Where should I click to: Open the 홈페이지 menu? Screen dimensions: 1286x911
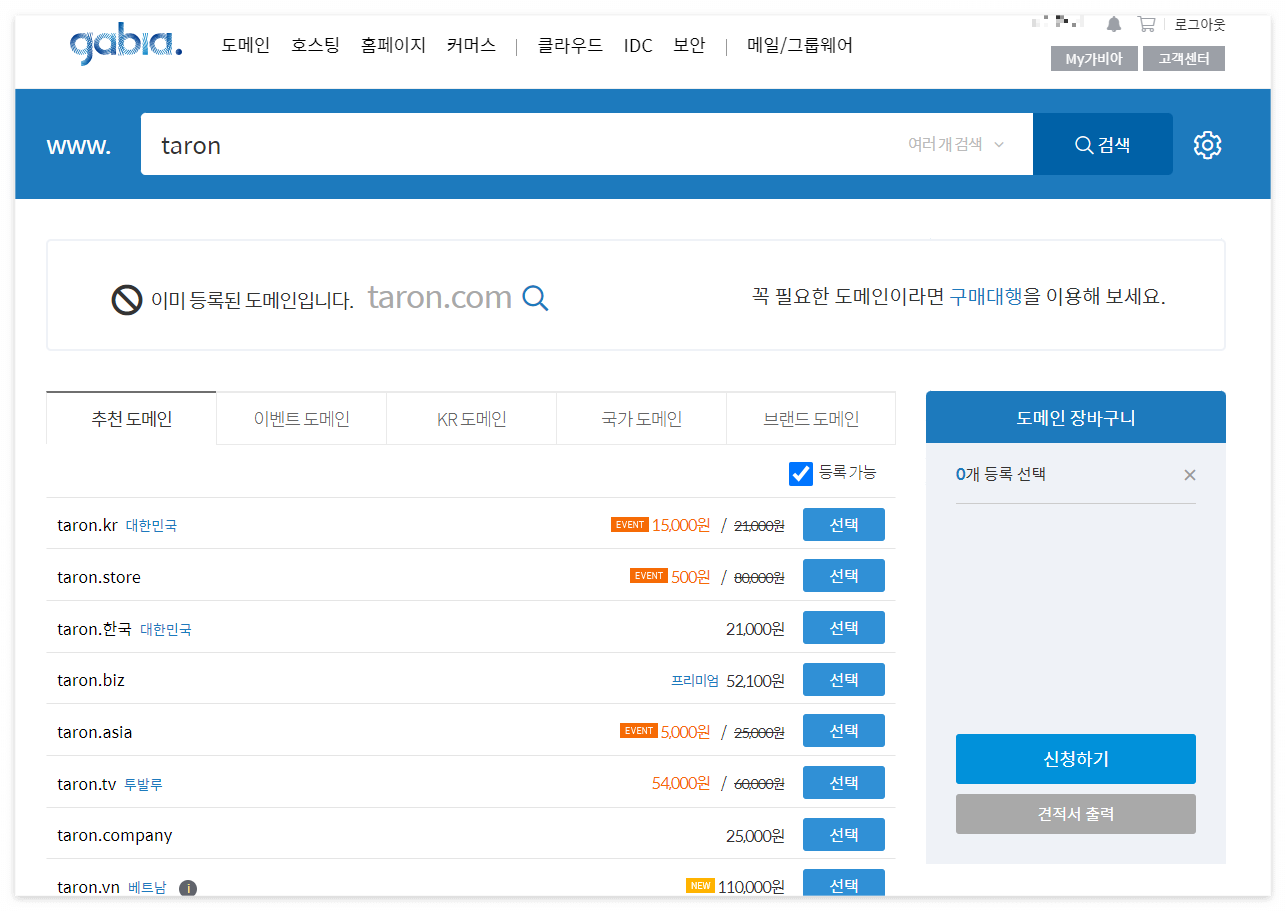(394, 45)
